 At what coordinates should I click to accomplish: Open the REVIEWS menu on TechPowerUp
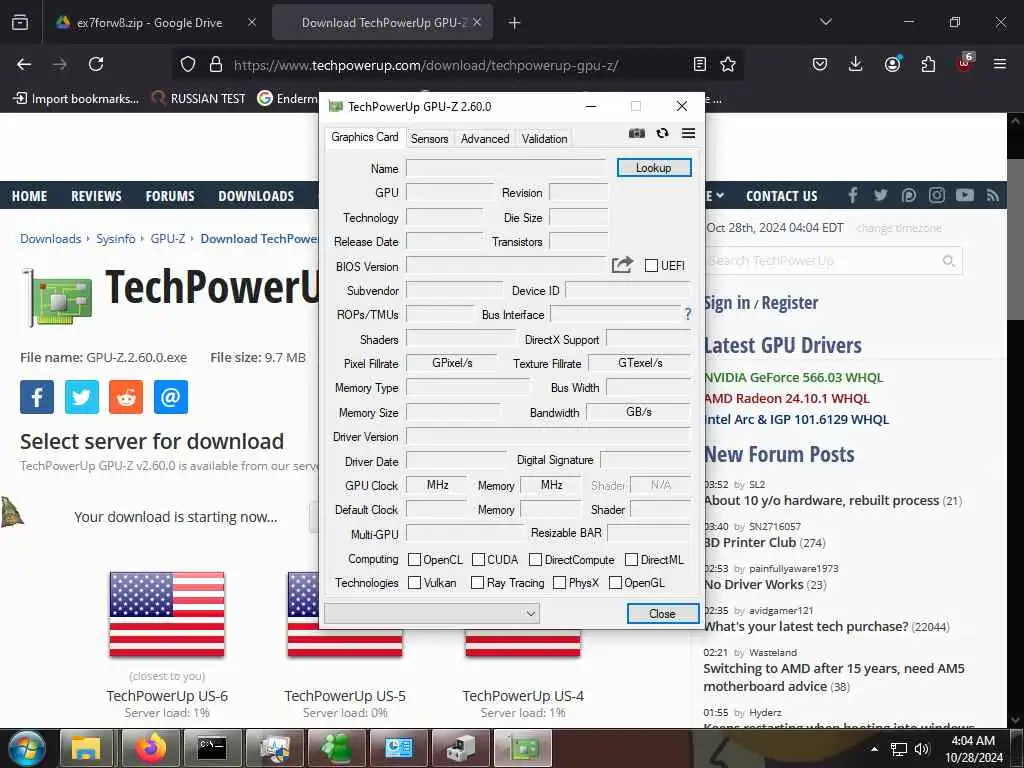(x=96, y=196)
